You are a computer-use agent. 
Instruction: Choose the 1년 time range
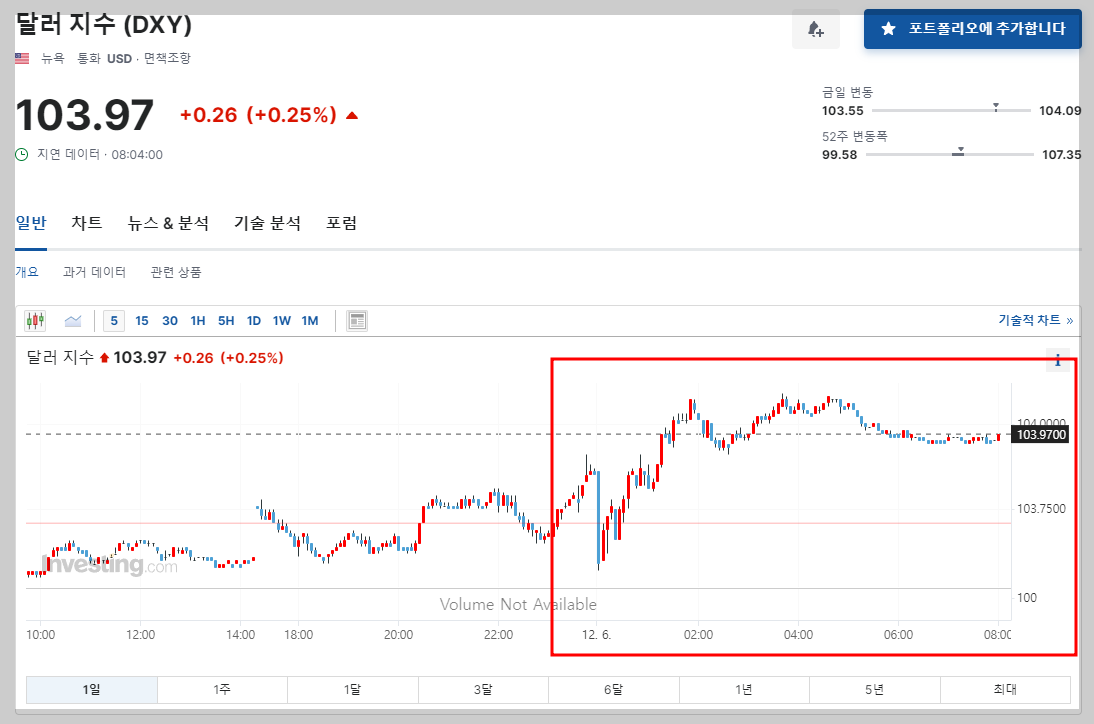click(x=744, y=689)
